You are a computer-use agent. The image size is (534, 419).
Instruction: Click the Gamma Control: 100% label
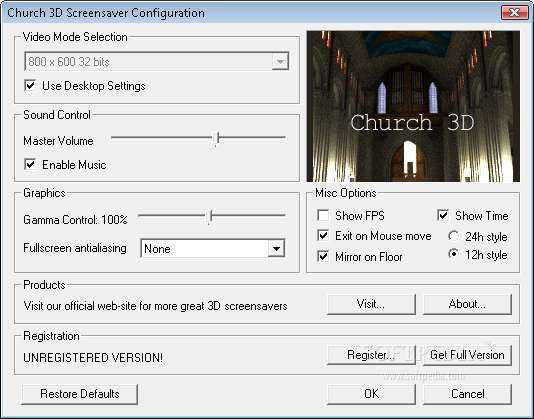tap(75, 220)
